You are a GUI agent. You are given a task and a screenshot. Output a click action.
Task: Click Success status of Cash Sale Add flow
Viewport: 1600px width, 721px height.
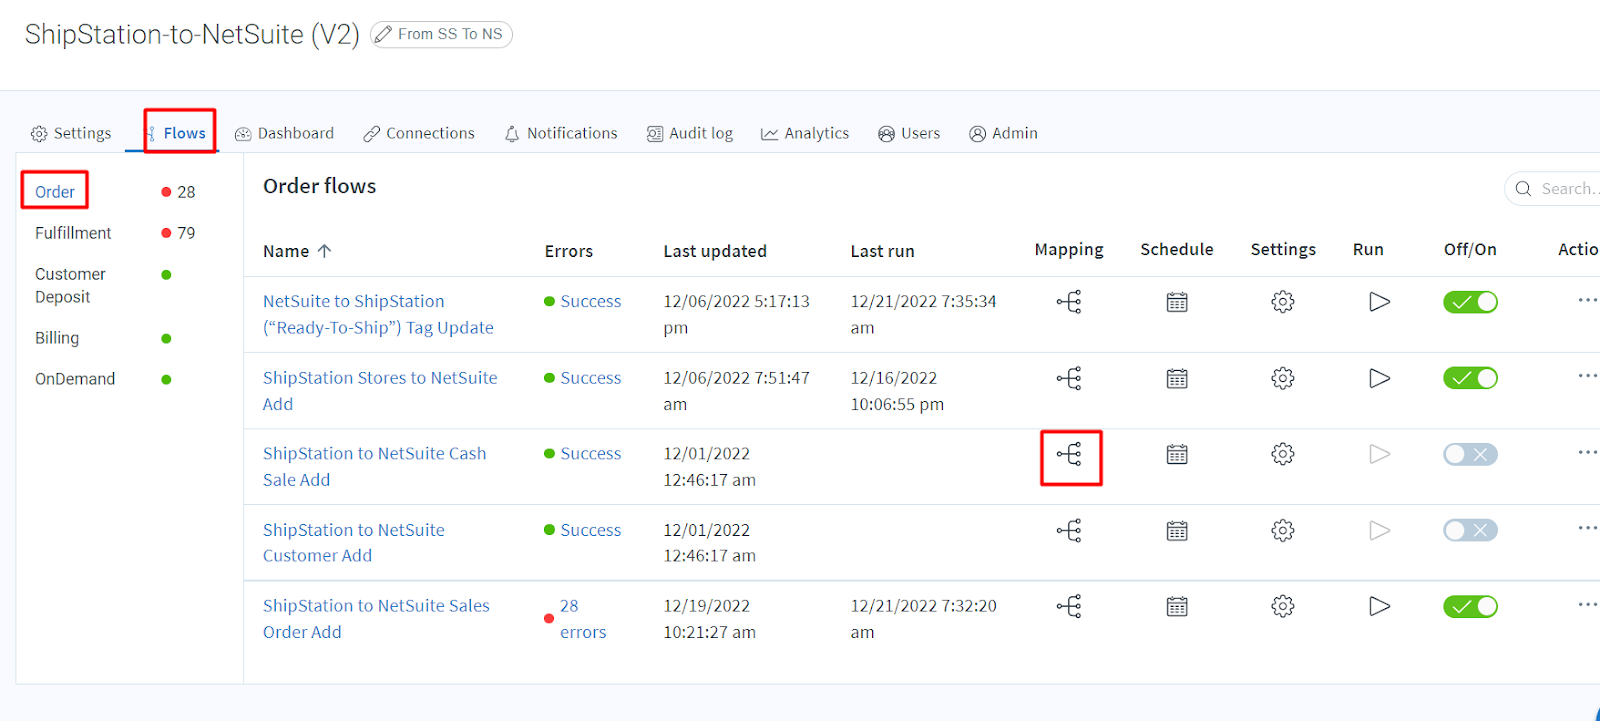(x=590, y=454)
